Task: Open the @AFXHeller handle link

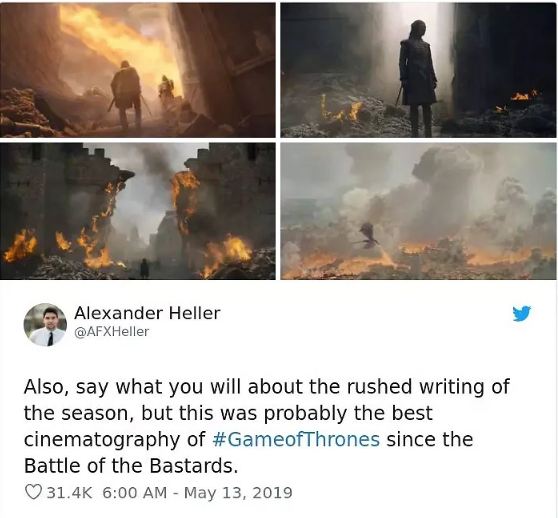Action: click(111, 332)
